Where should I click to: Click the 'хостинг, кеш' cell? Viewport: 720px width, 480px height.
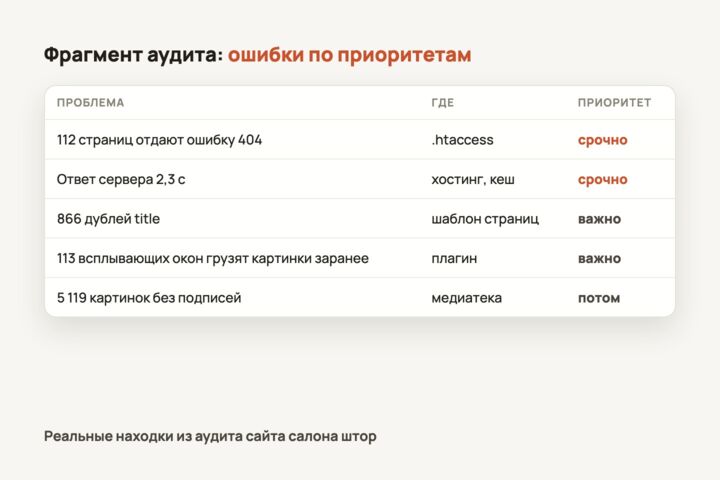click(473, 179)
